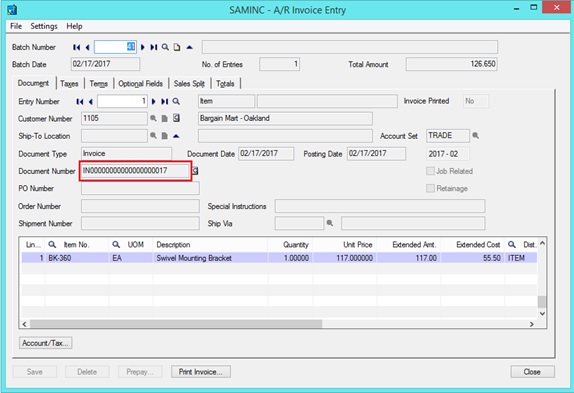Viewport: 574px width, 393px height.
Task: Click the Delete button
Action: tap(87, 372)
